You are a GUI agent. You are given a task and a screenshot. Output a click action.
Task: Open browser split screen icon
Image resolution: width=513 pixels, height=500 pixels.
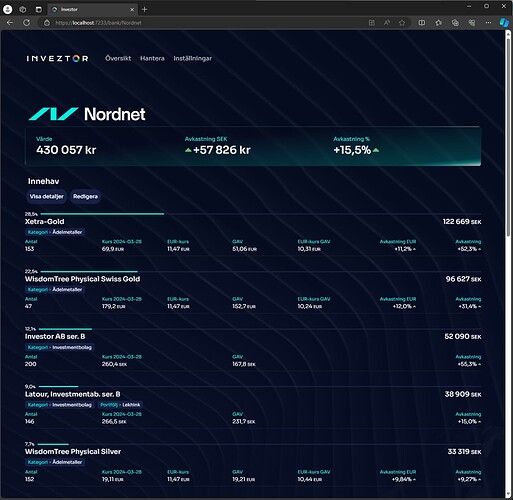pyautogui.click(x=422, y=23)
